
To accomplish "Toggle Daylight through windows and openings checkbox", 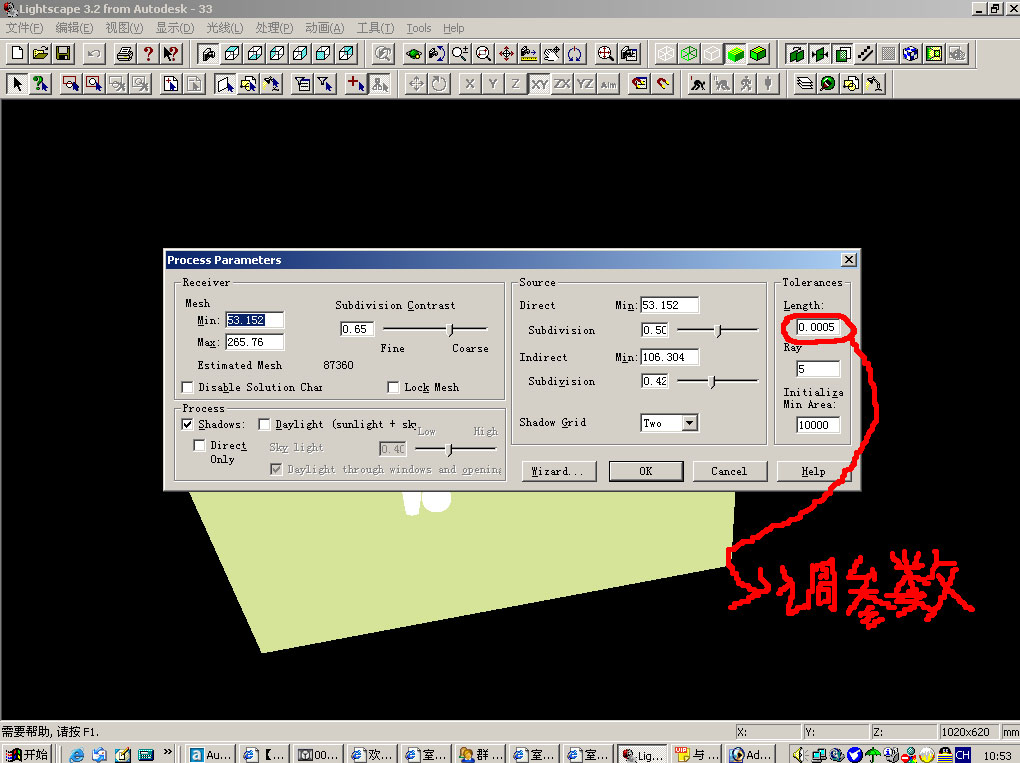I will [276, 469].
